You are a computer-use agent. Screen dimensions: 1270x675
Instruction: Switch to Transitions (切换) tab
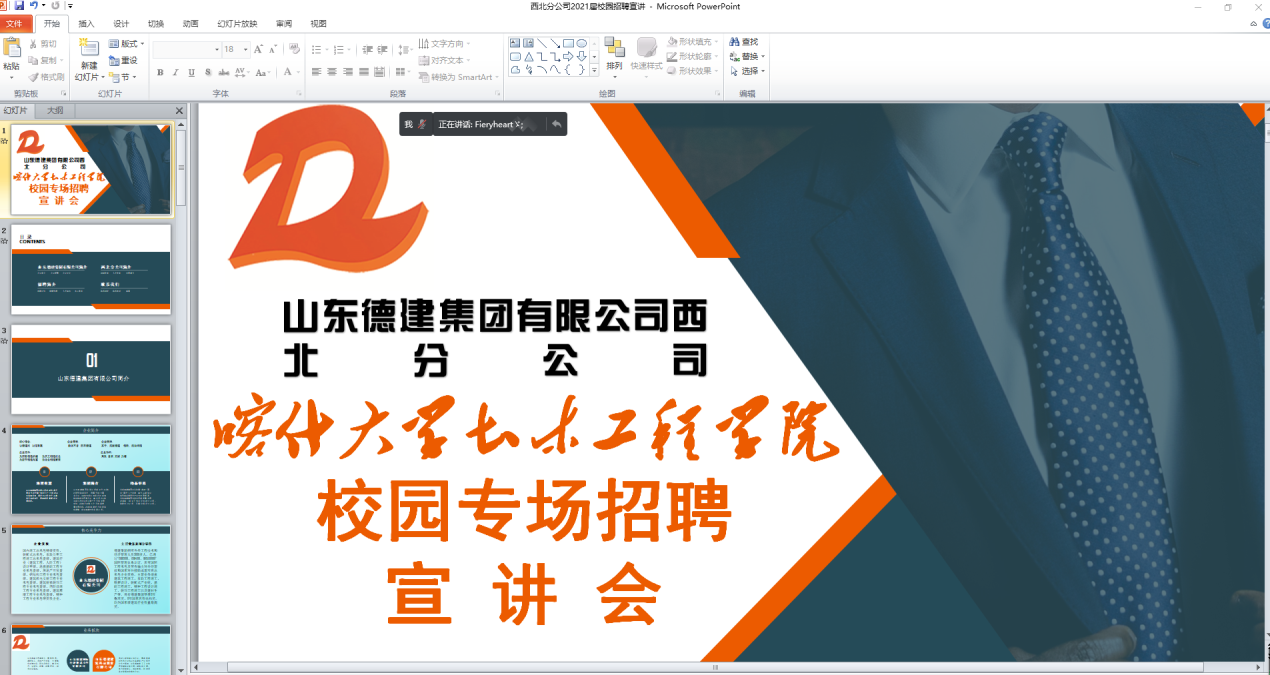coord(156,23)
